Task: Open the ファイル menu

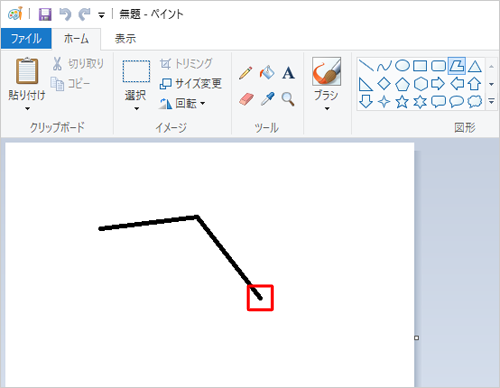Action: tap(26, 39)
